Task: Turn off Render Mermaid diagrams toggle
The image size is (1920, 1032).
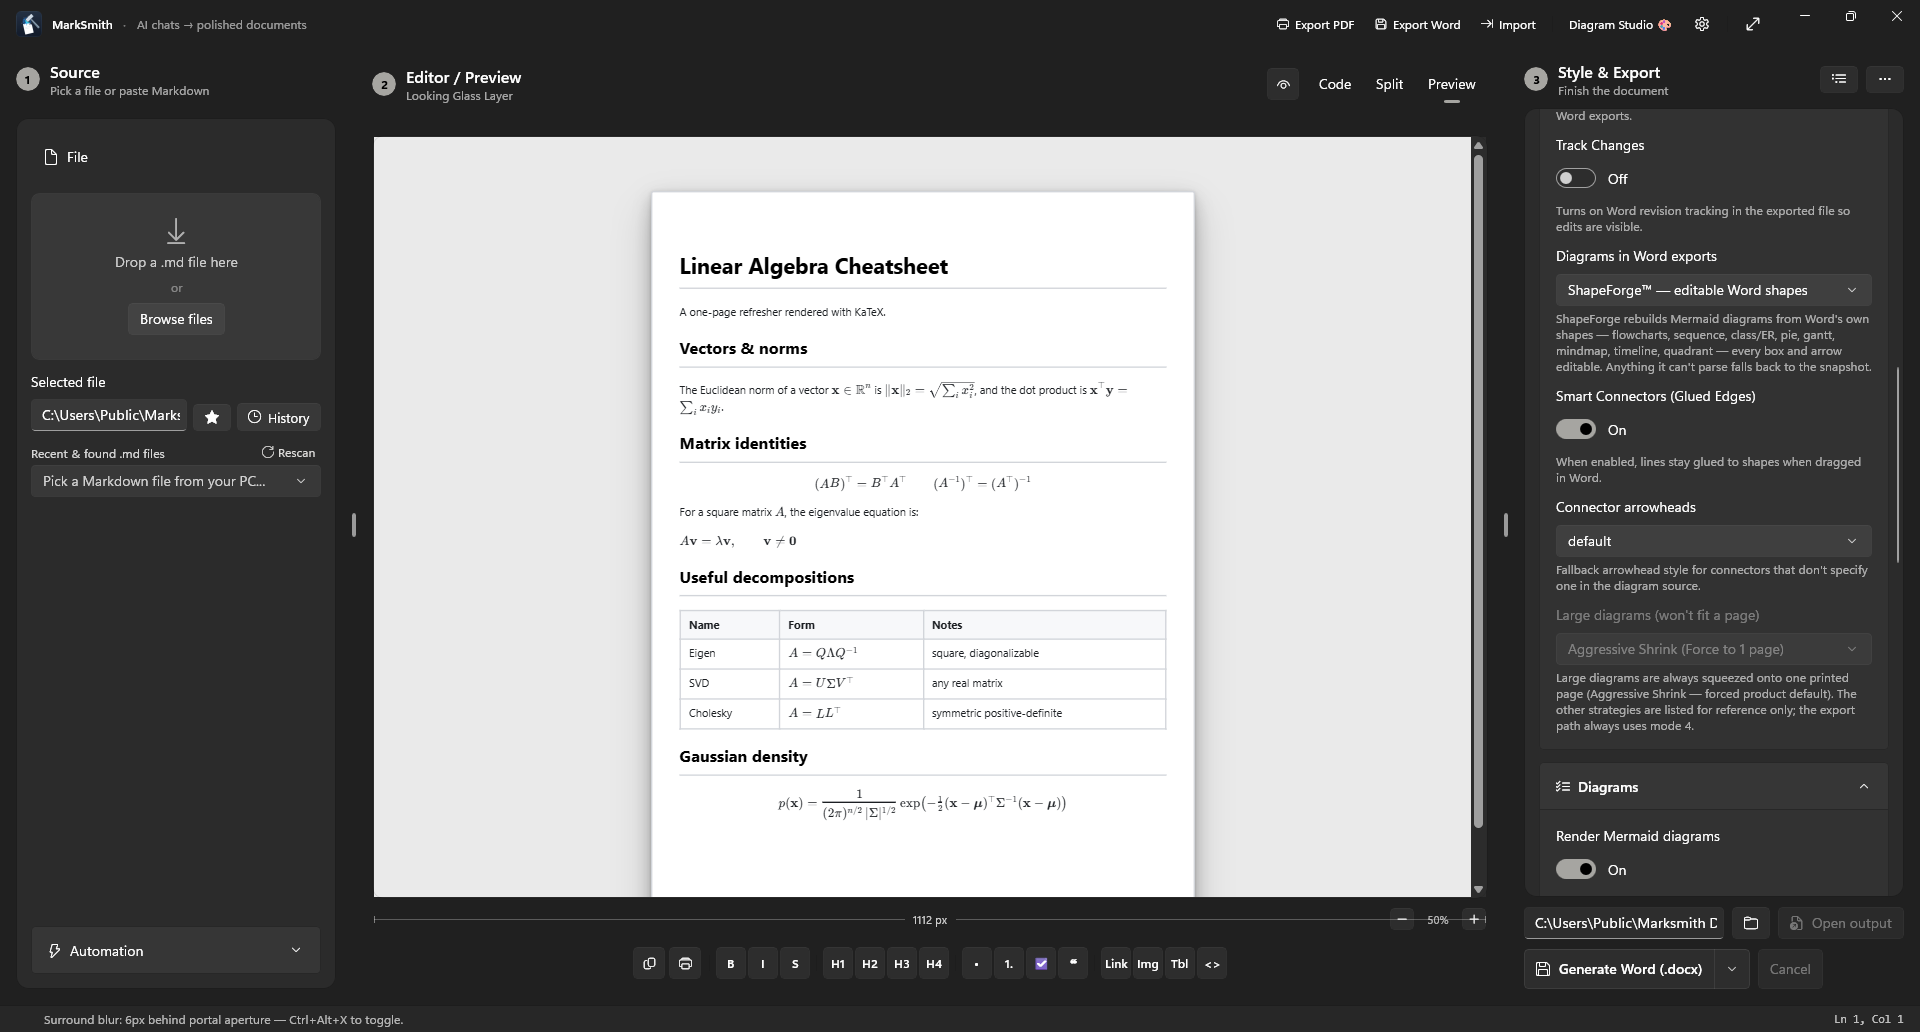Action: click(x=1576, y=869)
